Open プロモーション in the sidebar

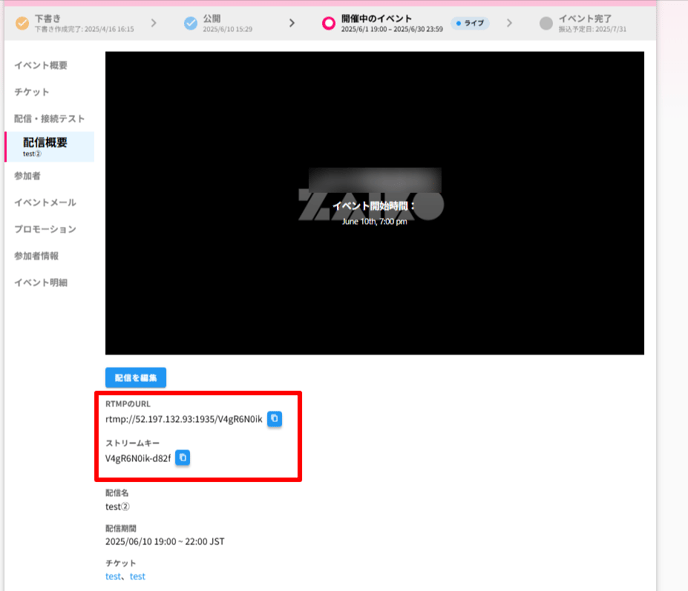[45, 229]
